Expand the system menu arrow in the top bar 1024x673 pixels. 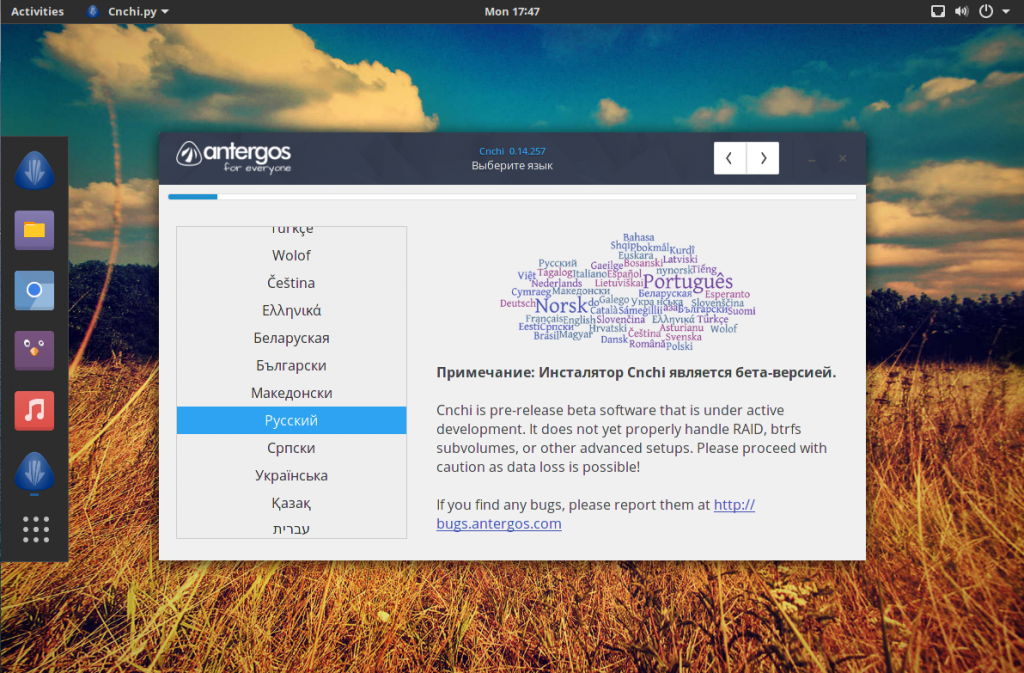1006,11
